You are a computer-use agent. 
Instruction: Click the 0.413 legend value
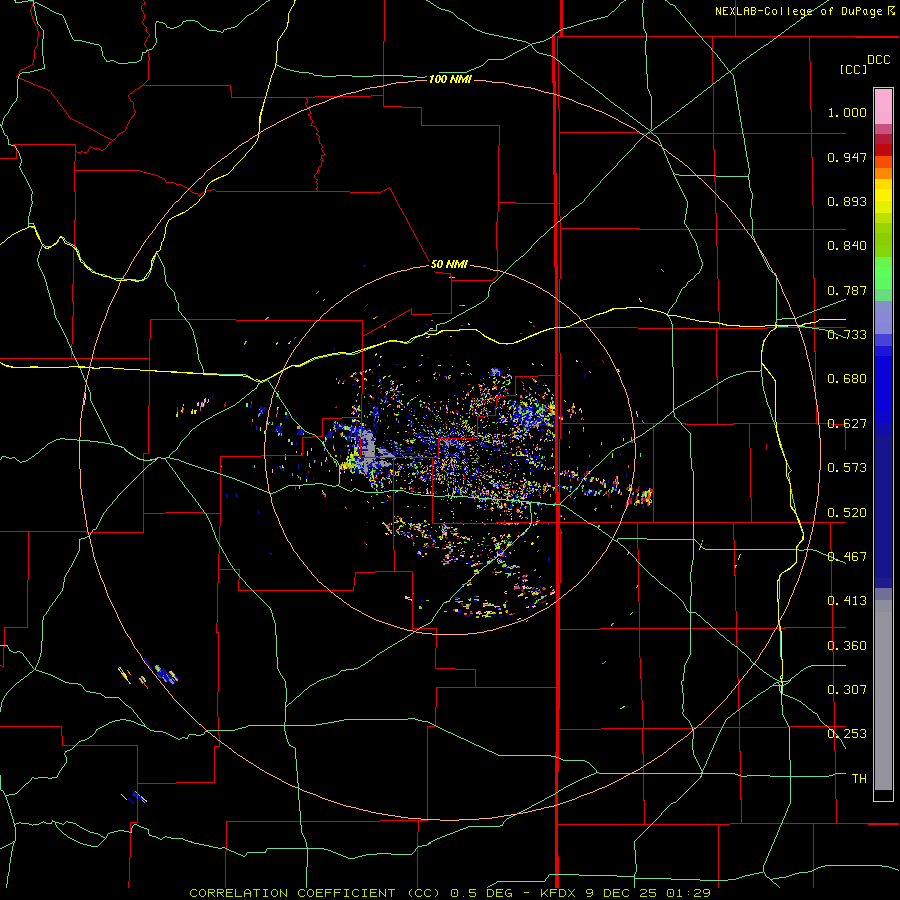(x=847, y=601)
